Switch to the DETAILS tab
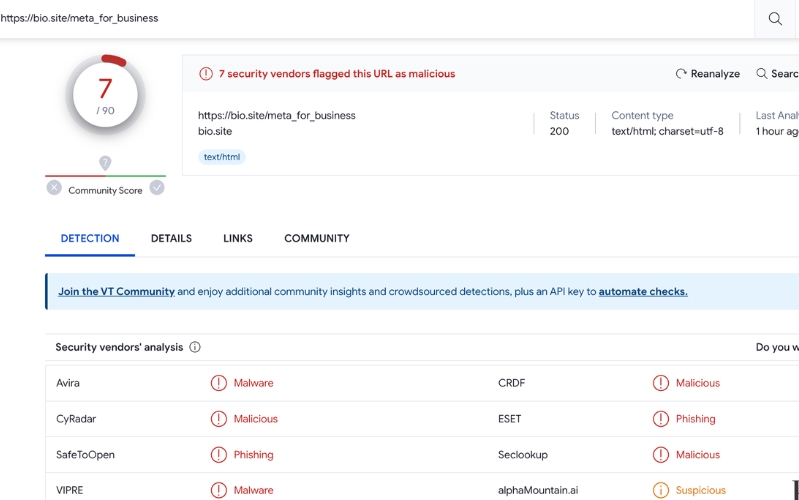Image resolution: width=799 pixels, height=500 pixels. tap(171, 239)
